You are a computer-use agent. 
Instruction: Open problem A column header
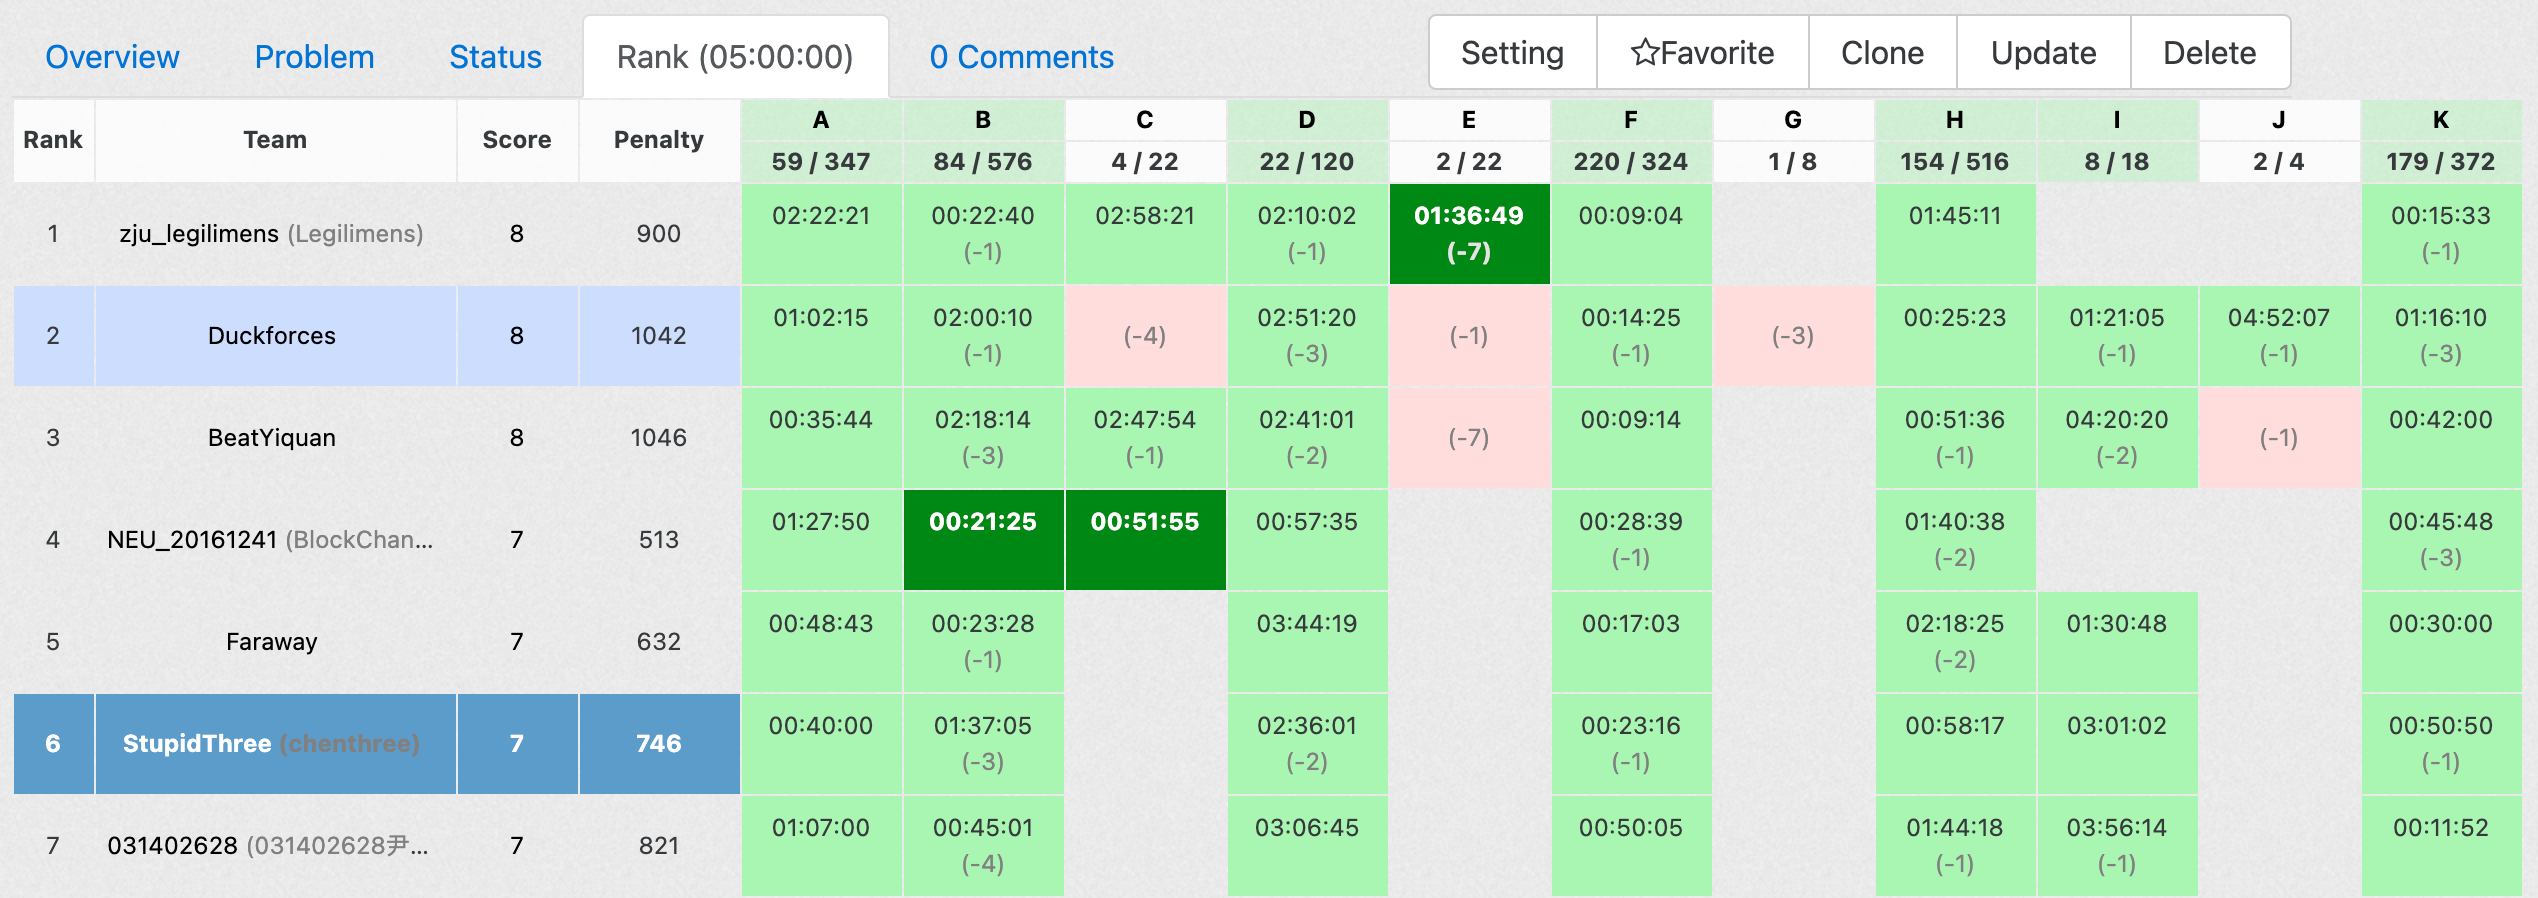point(821,120)
